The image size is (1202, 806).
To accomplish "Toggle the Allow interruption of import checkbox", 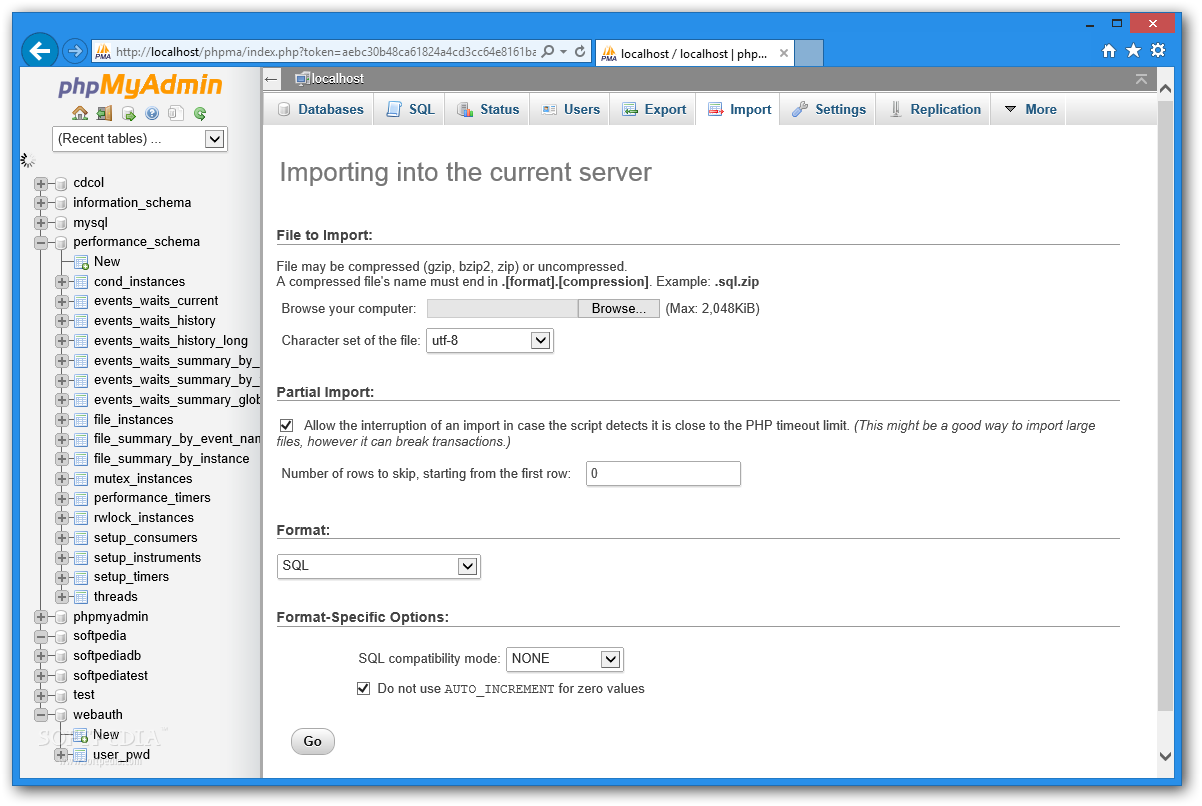I will 287,425.
